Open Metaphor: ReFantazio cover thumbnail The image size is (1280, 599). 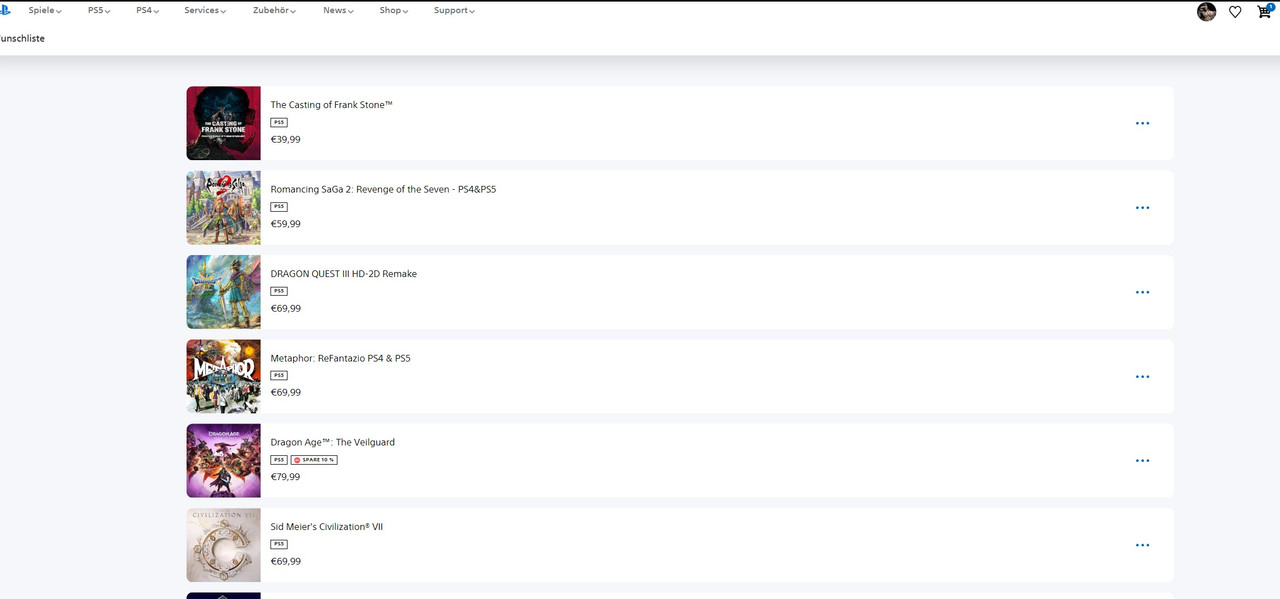223,376
